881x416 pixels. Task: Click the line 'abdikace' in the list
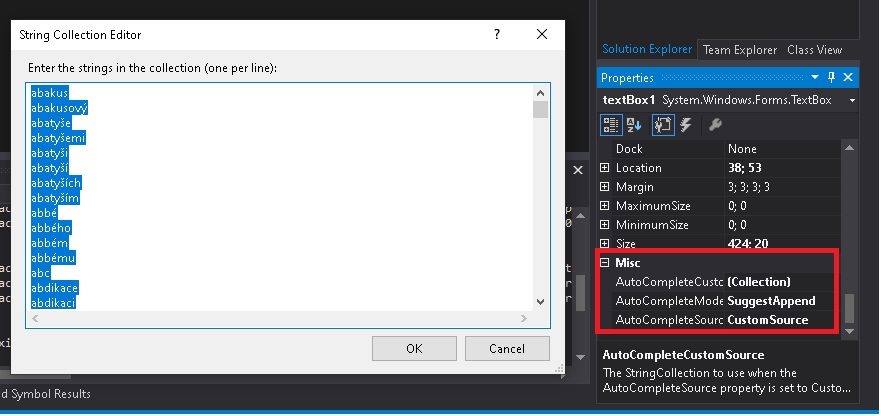coord(55,288)
